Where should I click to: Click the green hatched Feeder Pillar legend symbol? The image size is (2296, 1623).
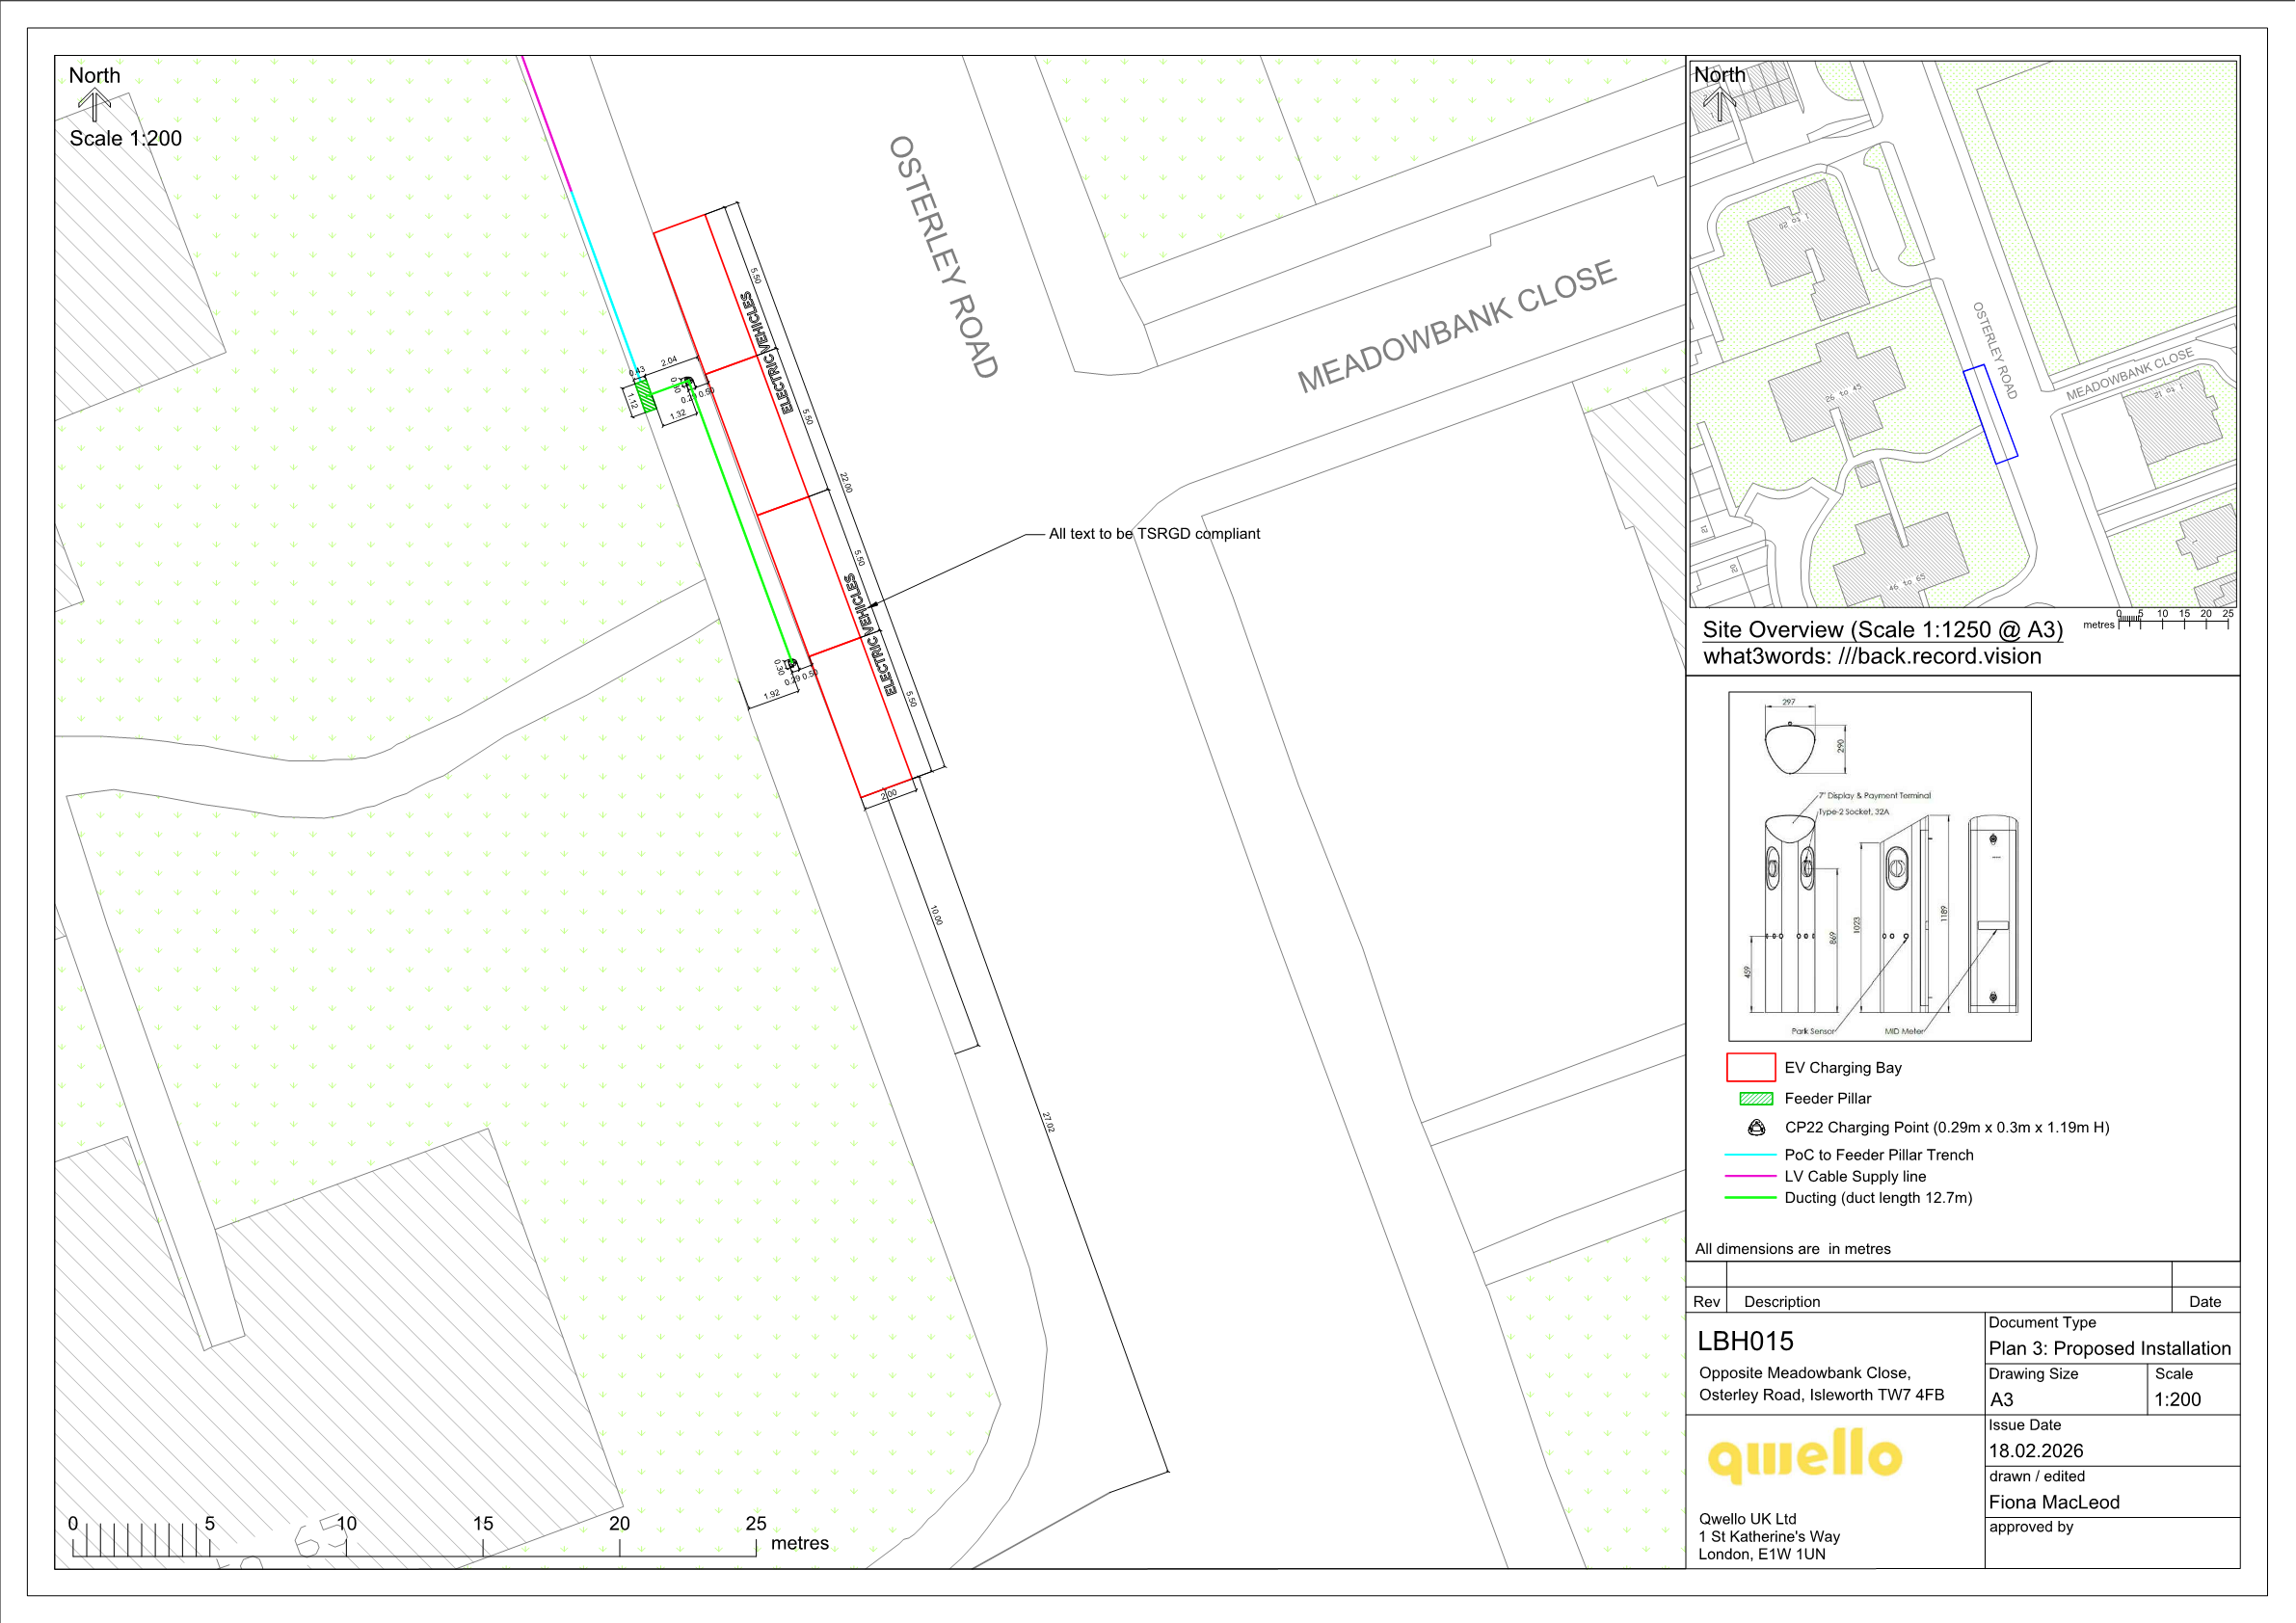point(1756,1098)
